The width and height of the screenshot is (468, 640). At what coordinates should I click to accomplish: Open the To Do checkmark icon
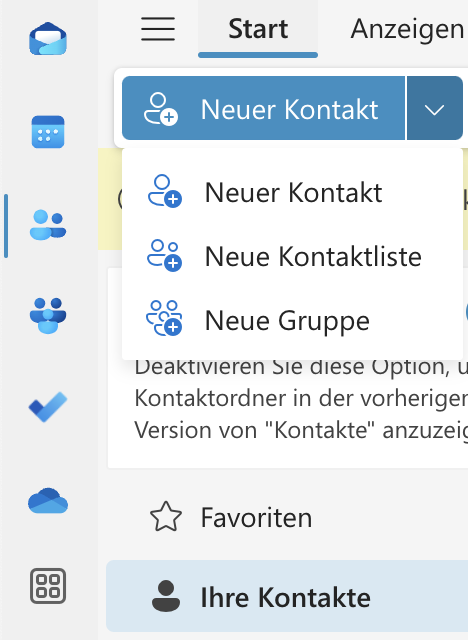[48, 407]
